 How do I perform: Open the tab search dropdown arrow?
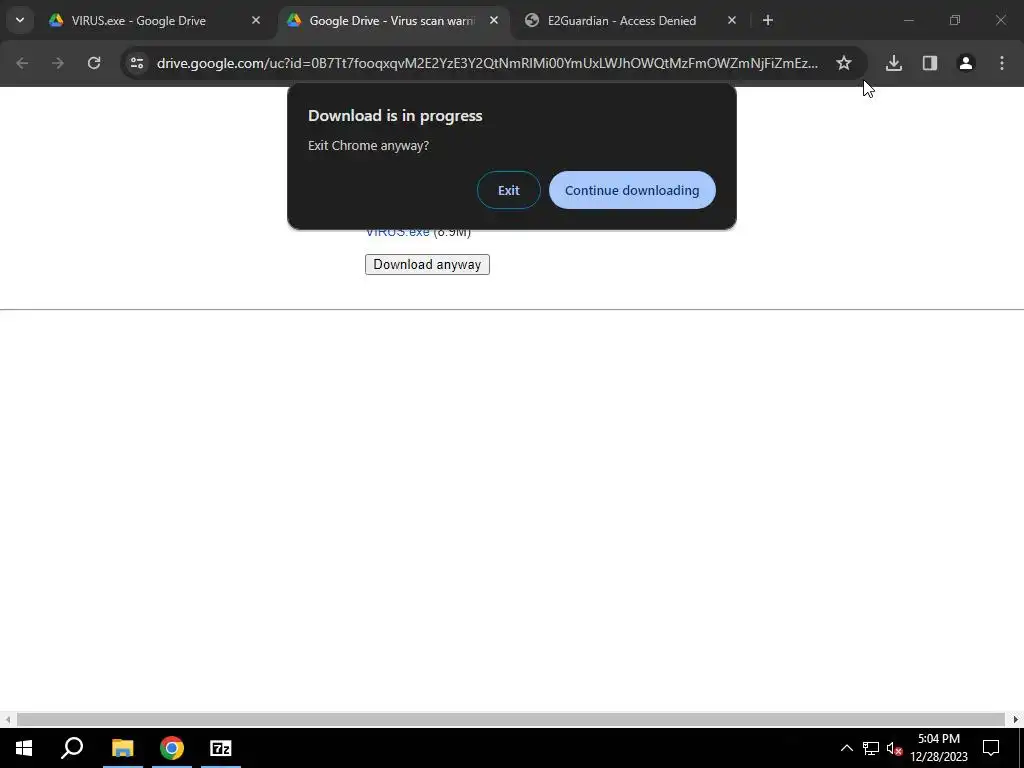pos(20,20)
